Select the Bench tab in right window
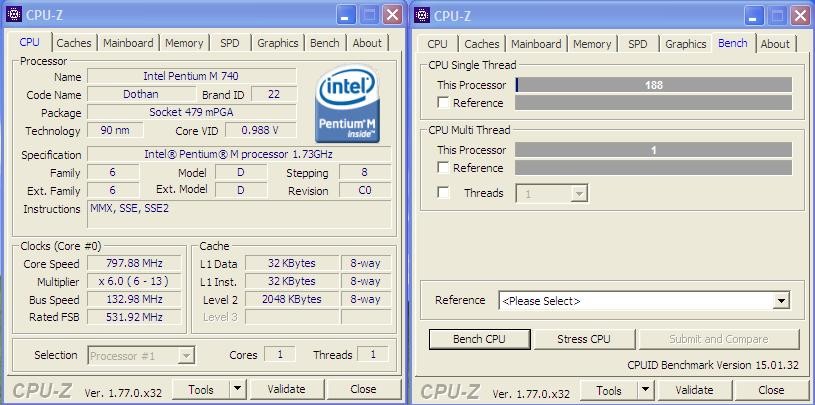815x405 pixels. (733, 43)
